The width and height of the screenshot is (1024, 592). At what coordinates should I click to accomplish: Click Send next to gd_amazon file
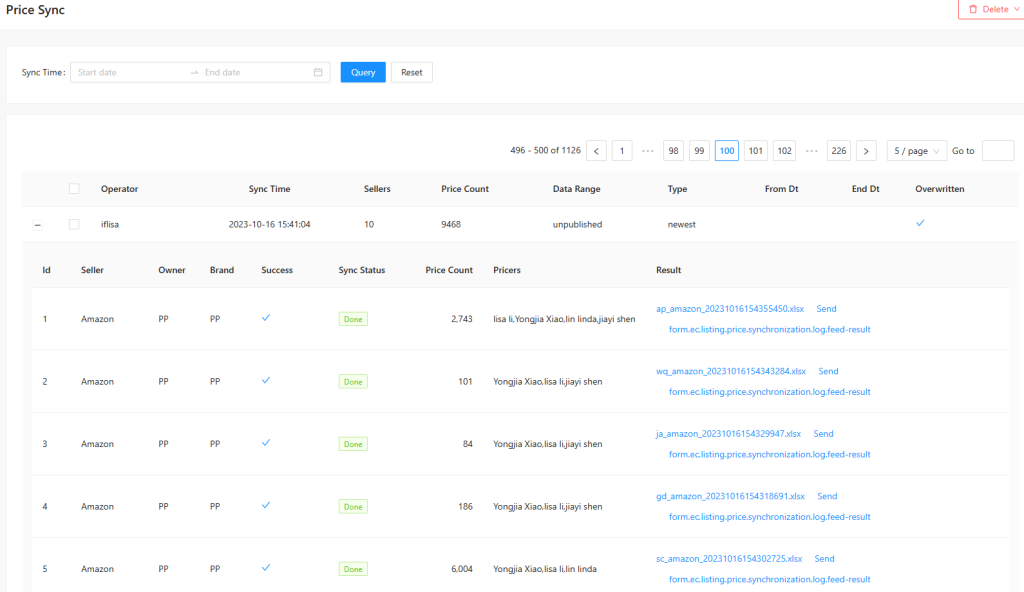827,497
